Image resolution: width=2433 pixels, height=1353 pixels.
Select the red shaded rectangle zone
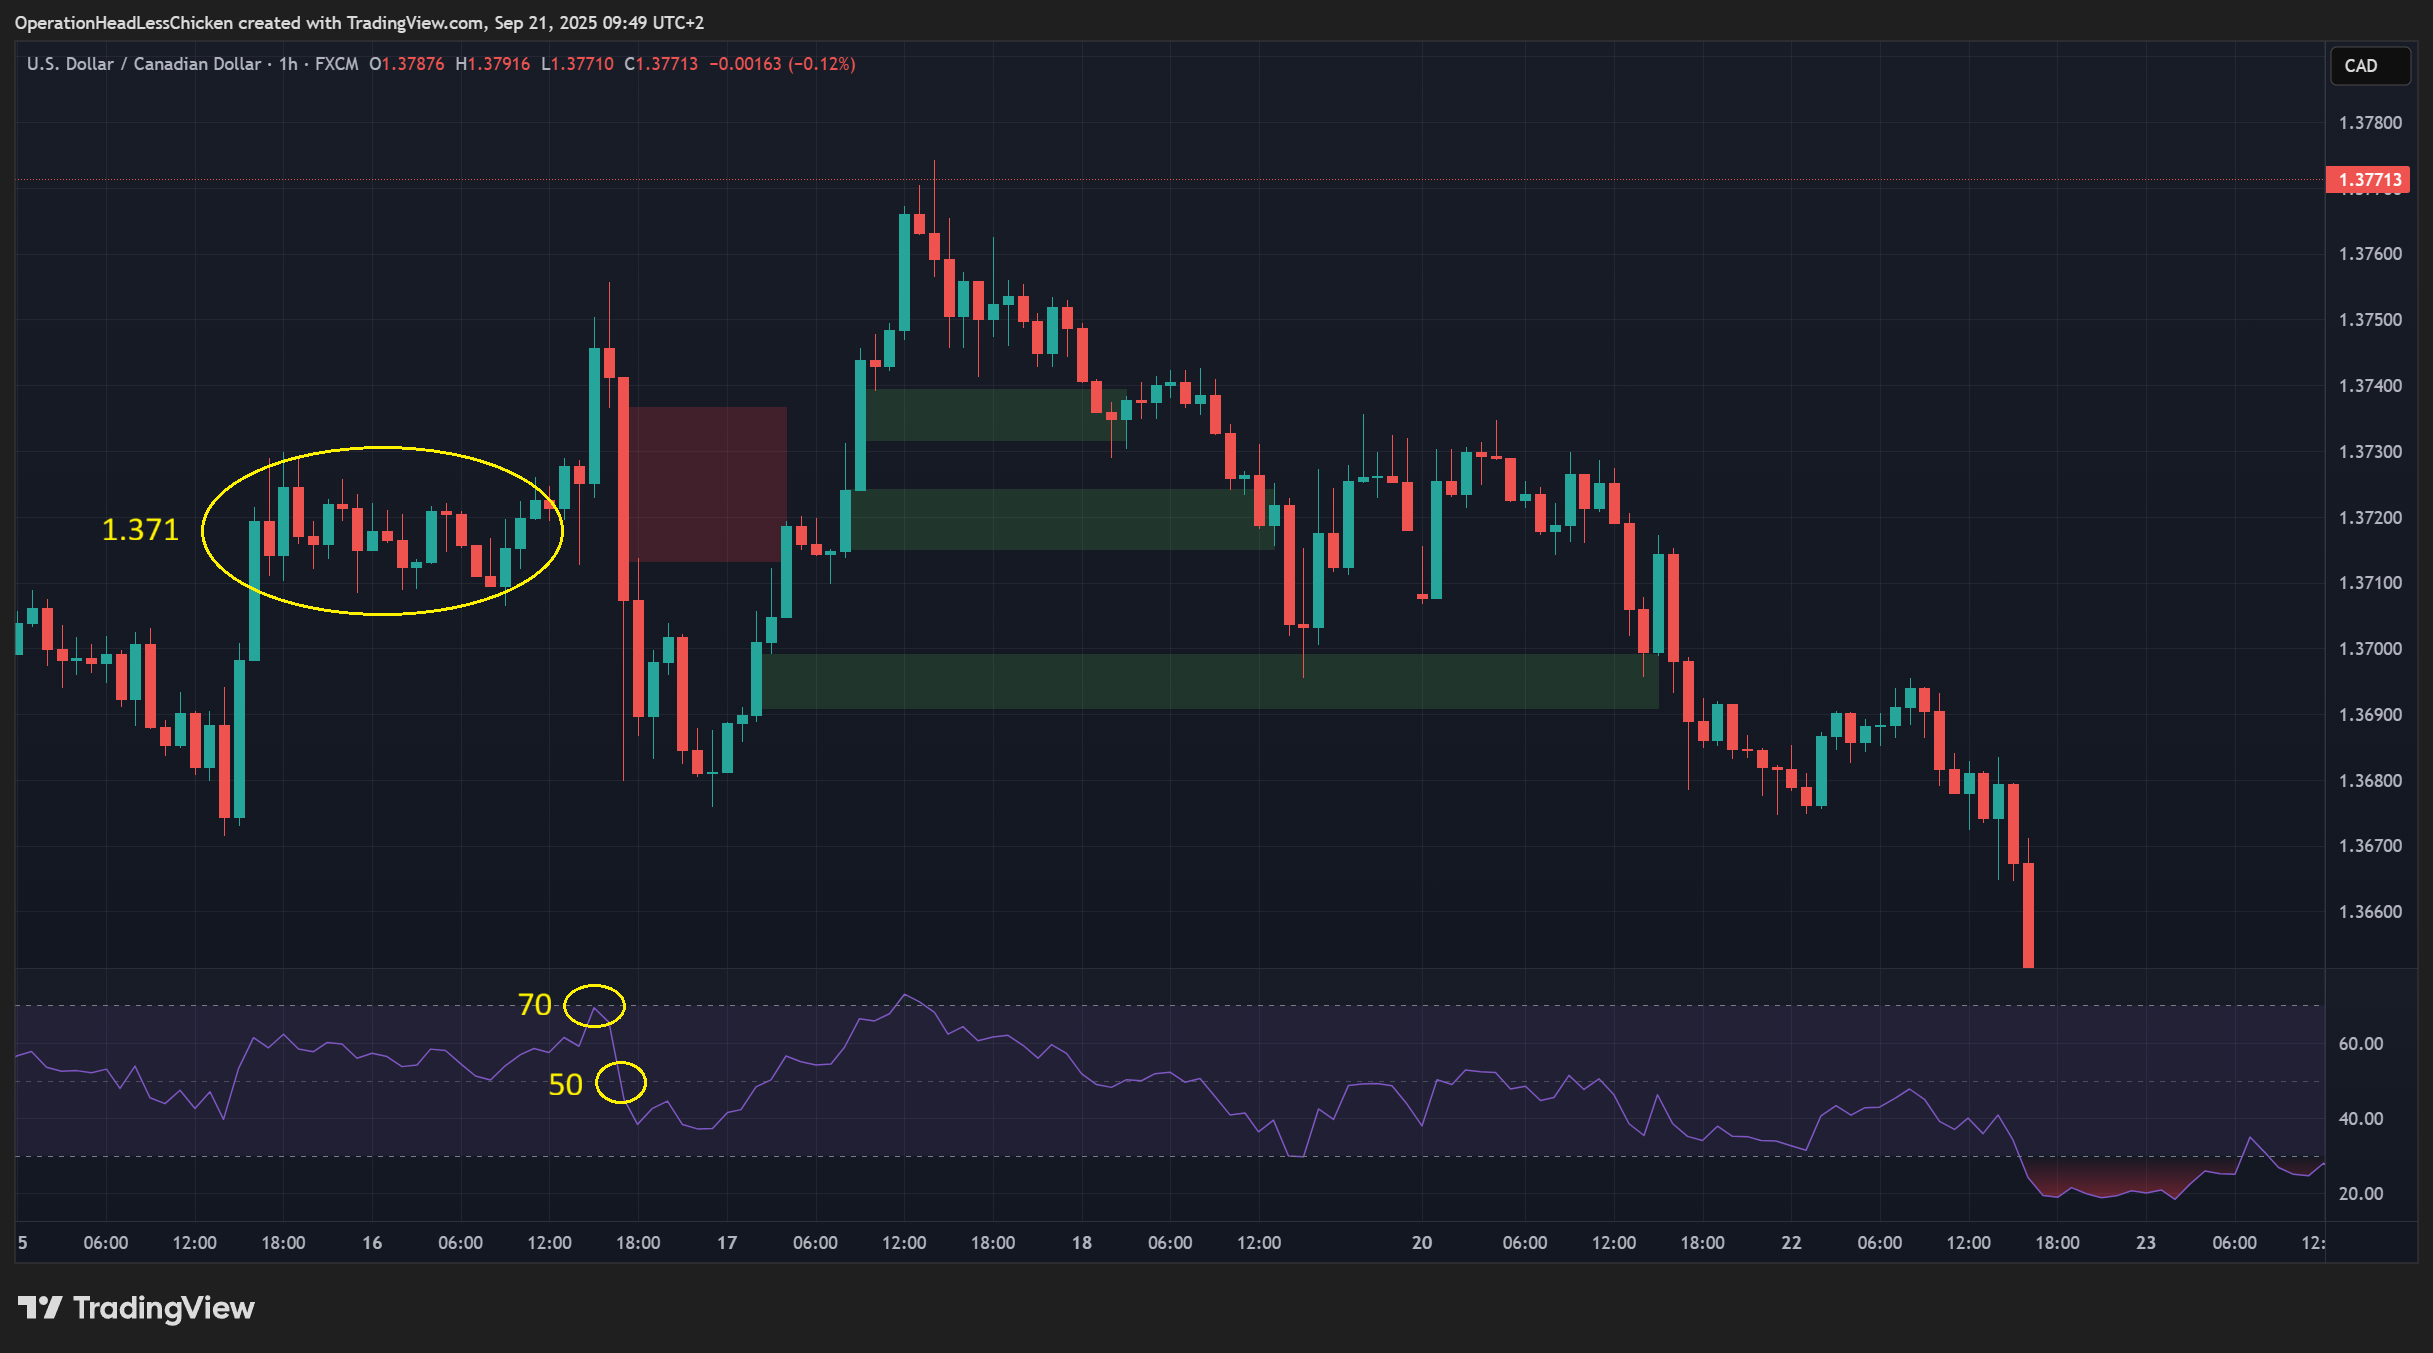coord(708,484)
